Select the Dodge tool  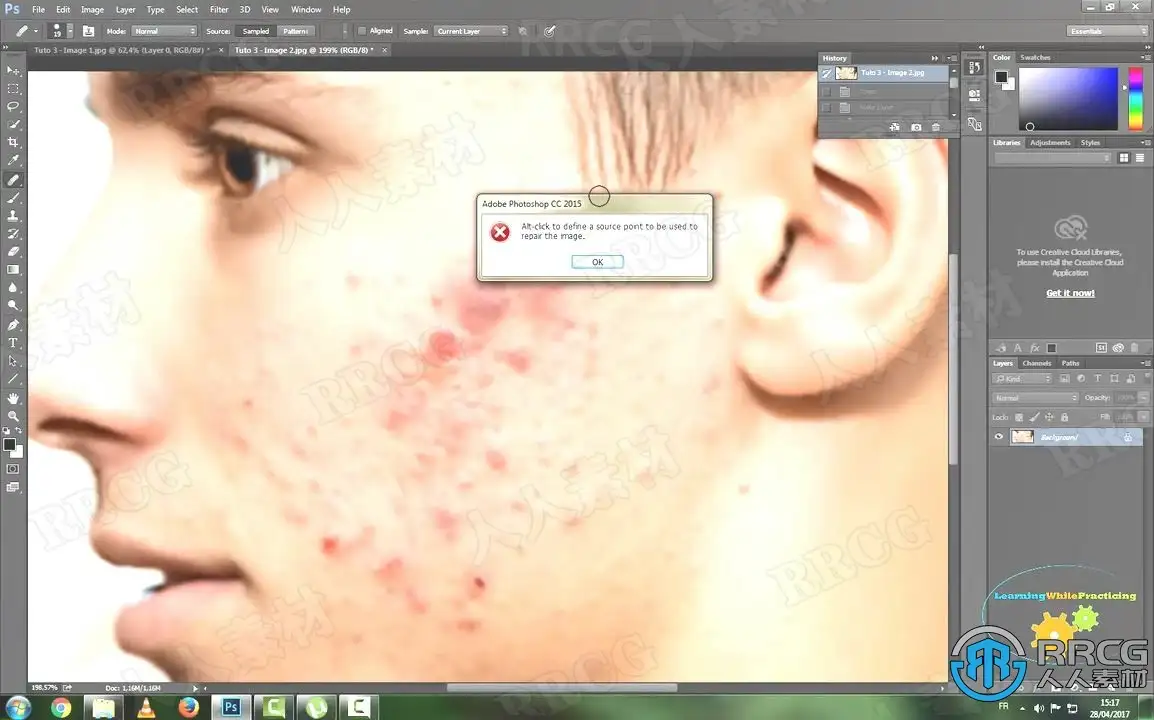coord(13,306)
